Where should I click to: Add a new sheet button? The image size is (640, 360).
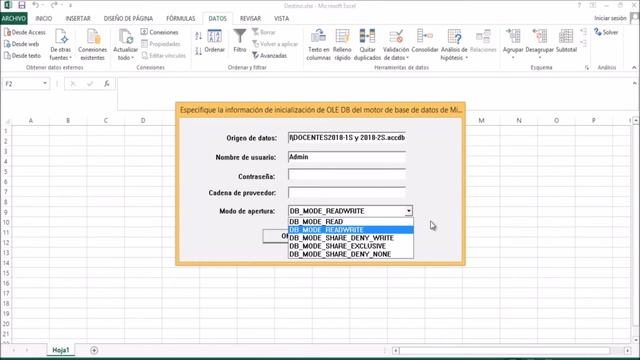94,350
